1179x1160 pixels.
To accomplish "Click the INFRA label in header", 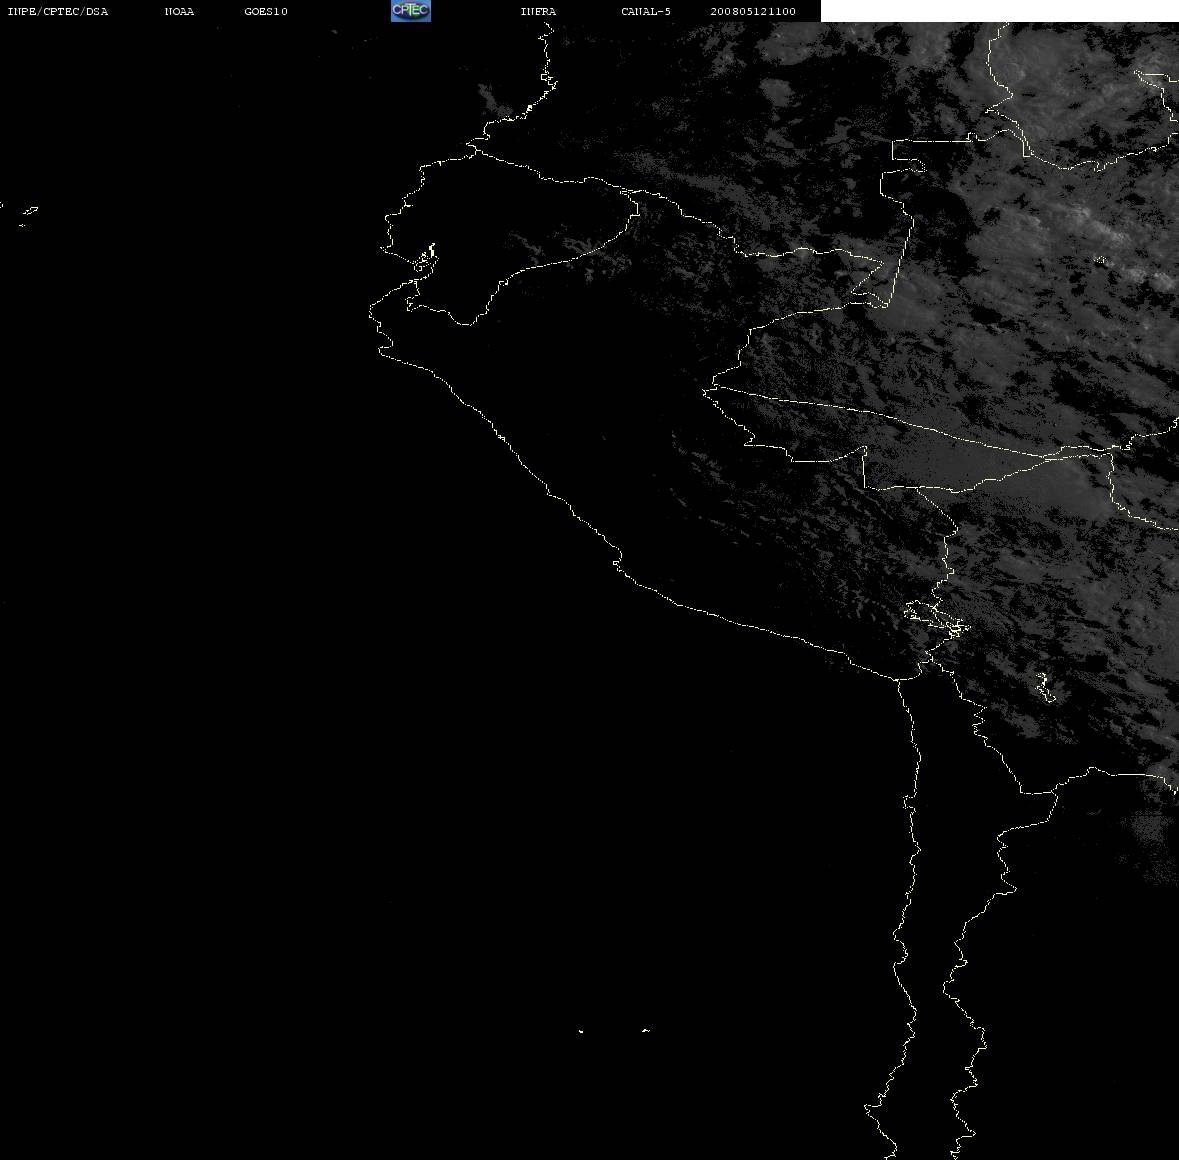I will click(x=538, y=11).
